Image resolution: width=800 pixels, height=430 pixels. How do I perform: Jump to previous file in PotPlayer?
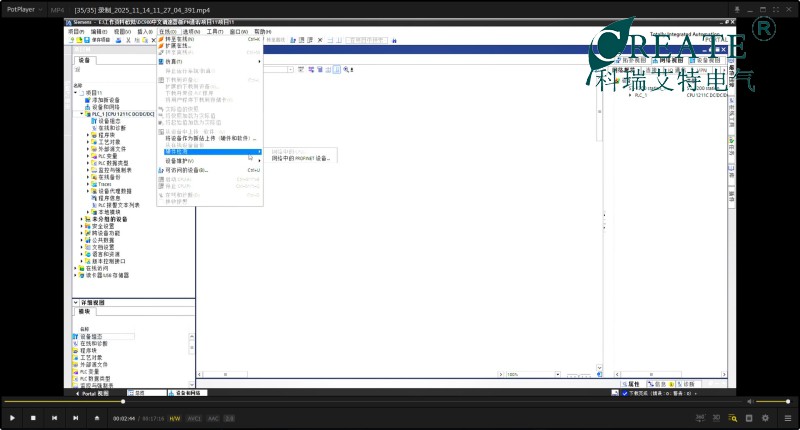55,418
